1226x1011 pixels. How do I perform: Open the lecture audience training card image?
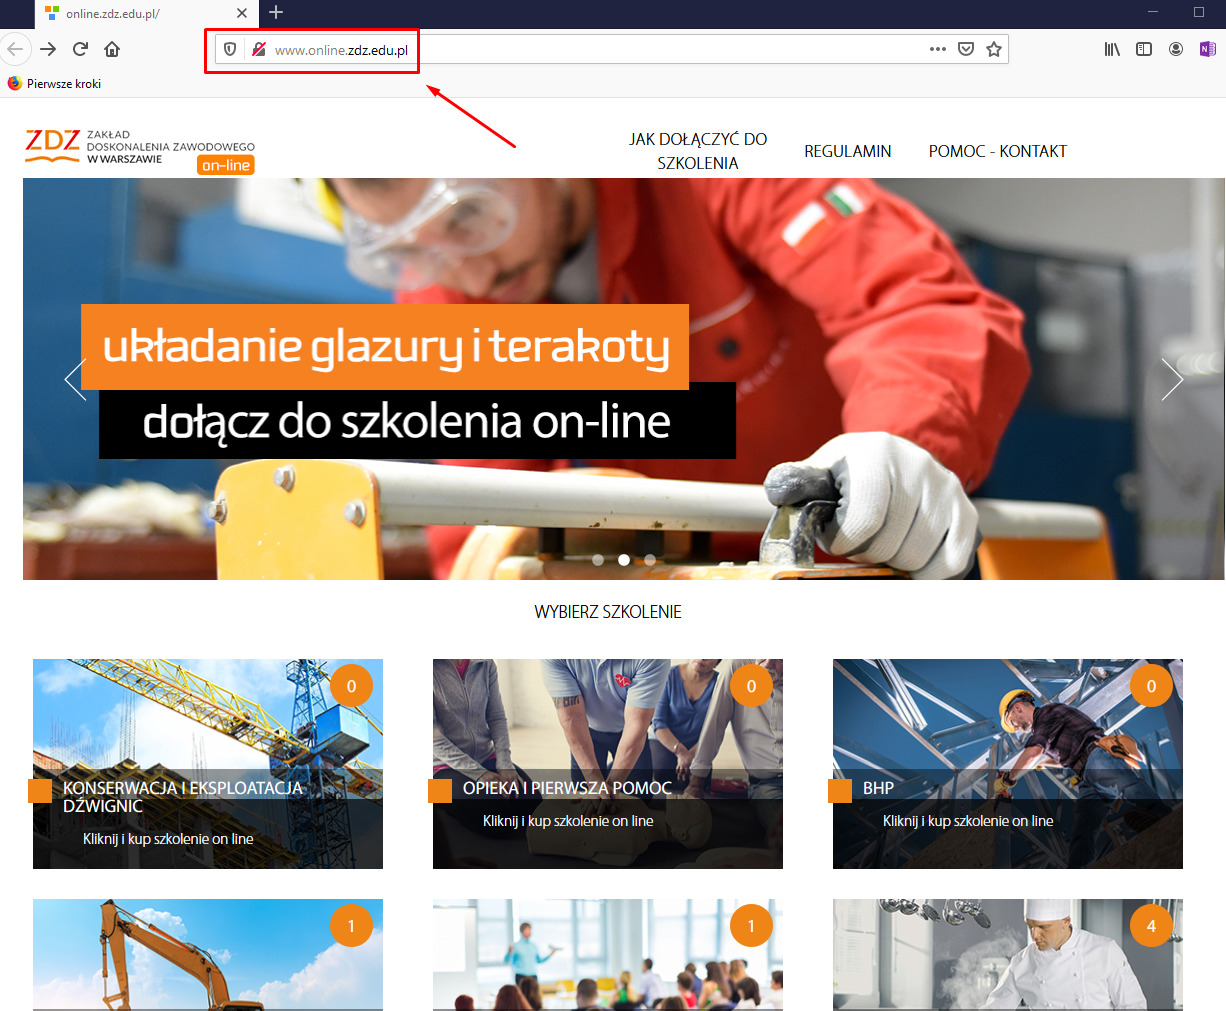point(608,955)
